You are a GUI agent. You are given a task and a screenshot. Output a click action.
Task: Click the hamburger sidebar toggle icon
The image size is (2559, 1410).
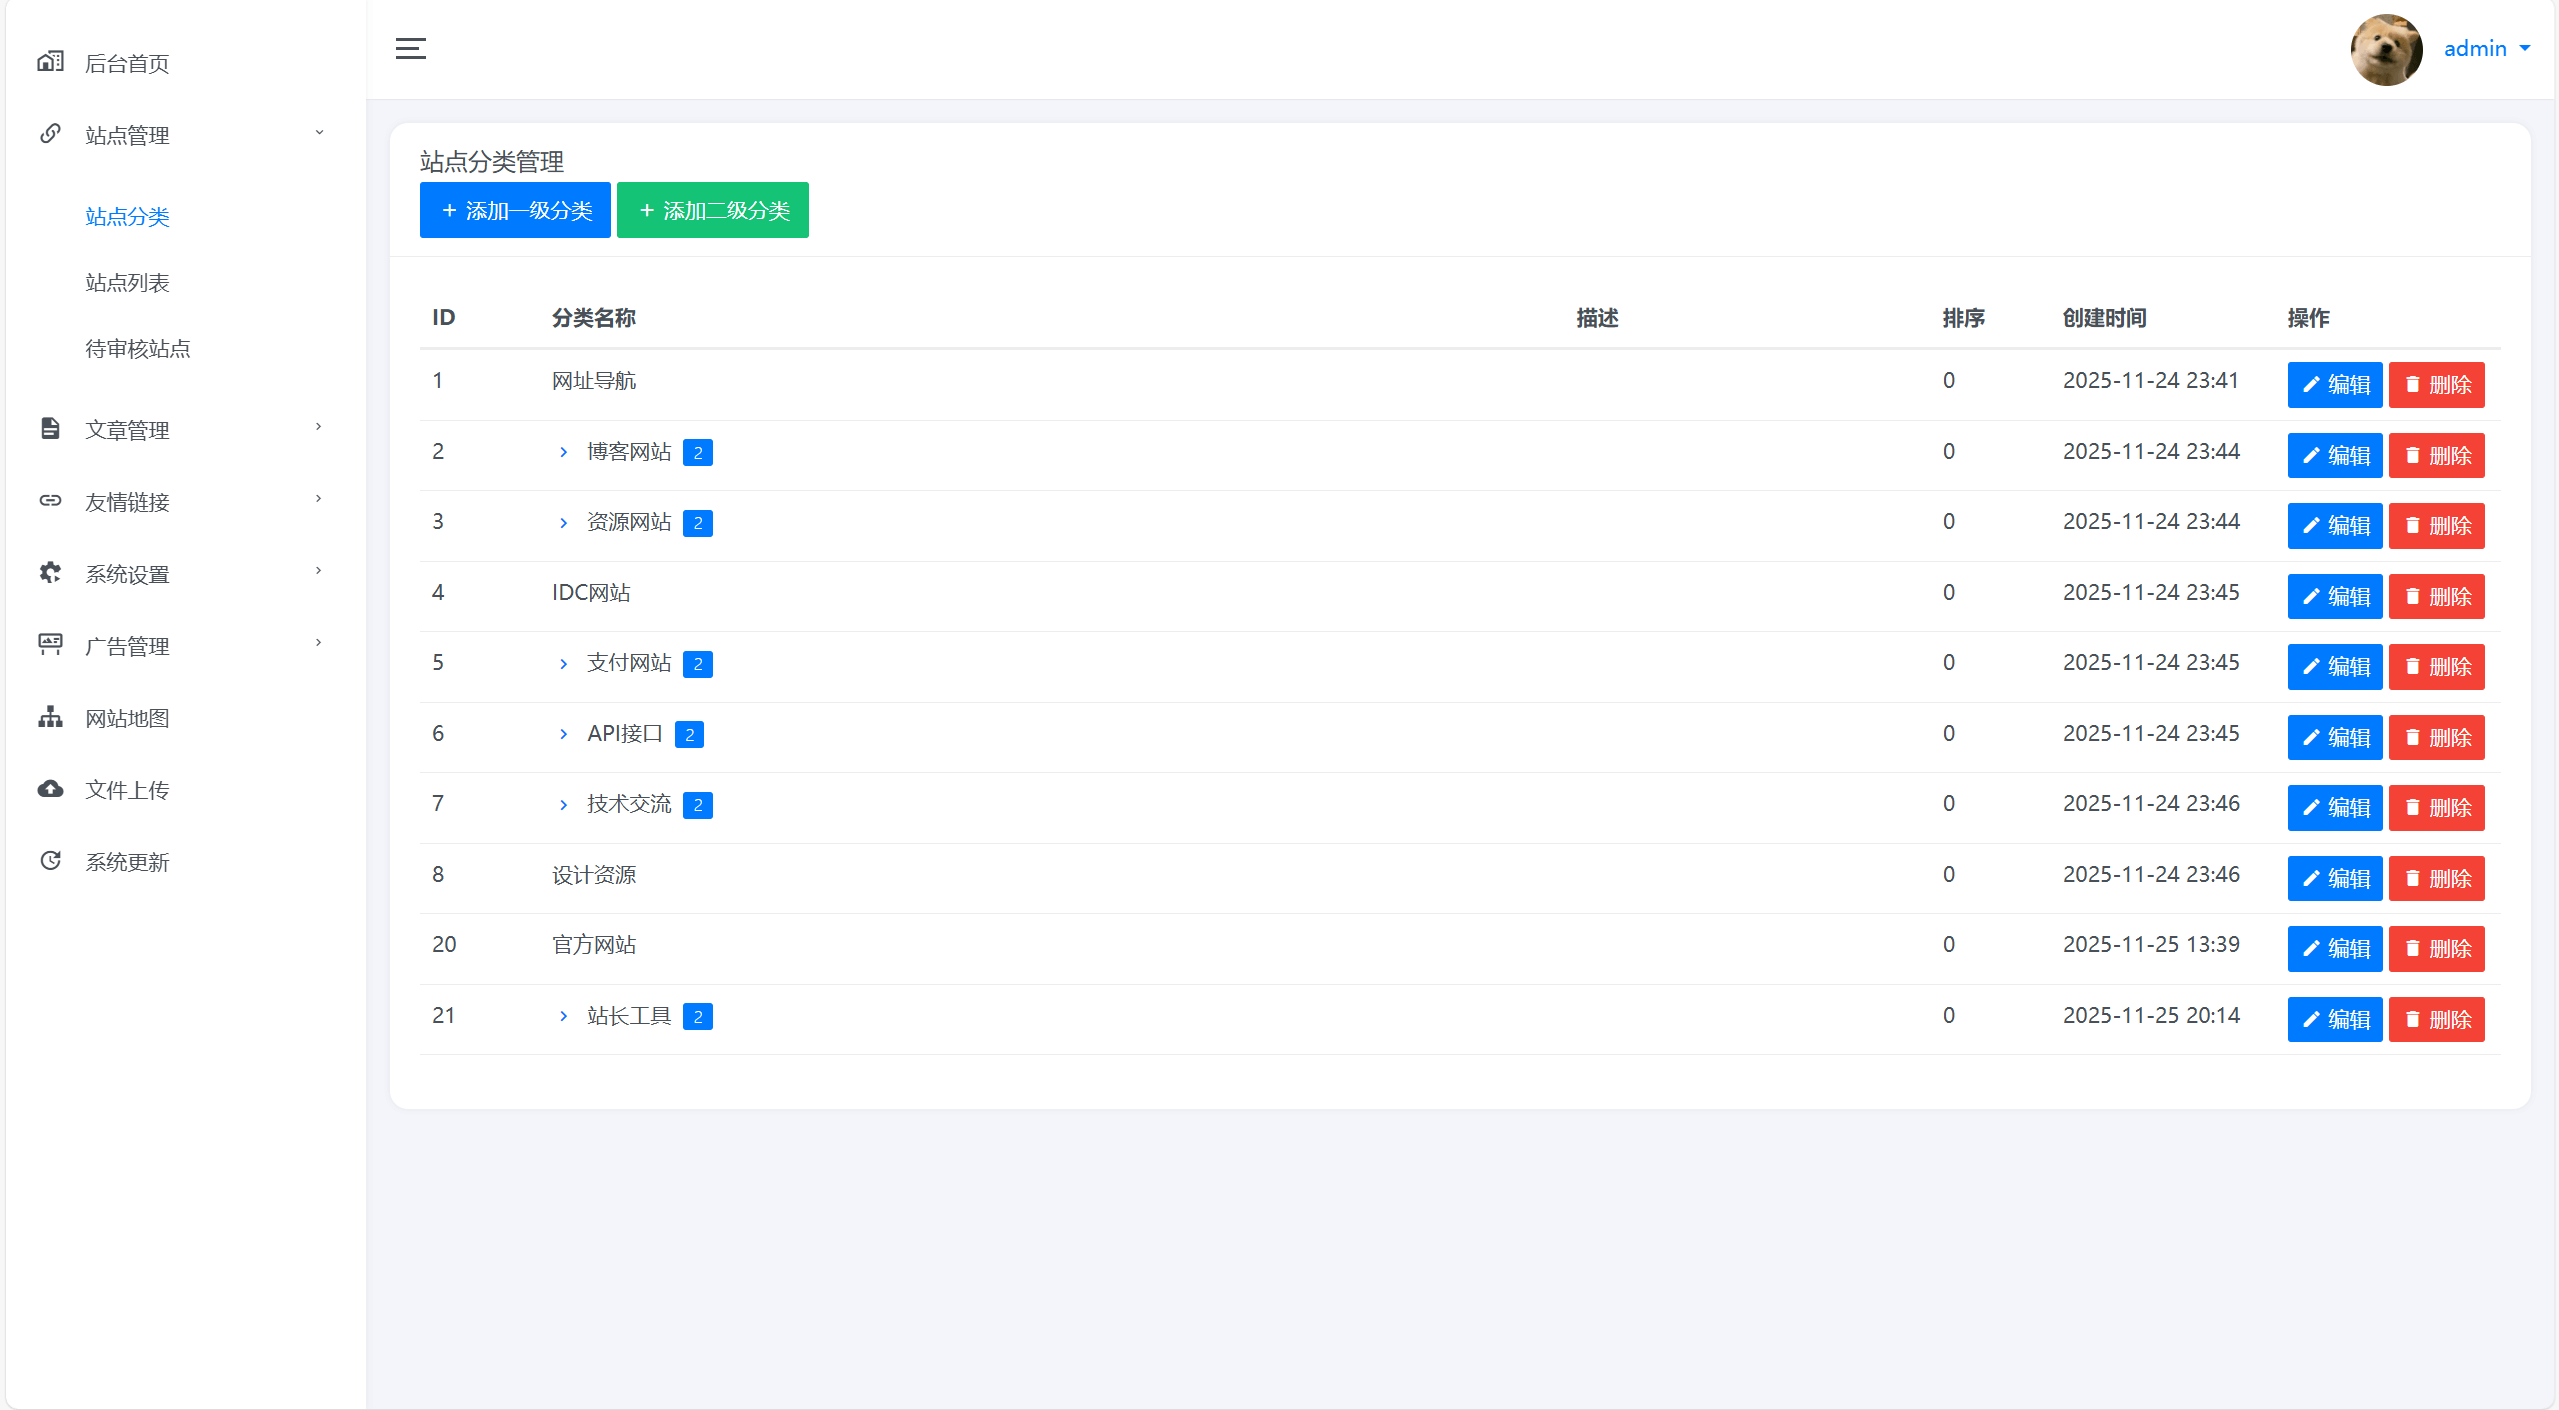410,48
